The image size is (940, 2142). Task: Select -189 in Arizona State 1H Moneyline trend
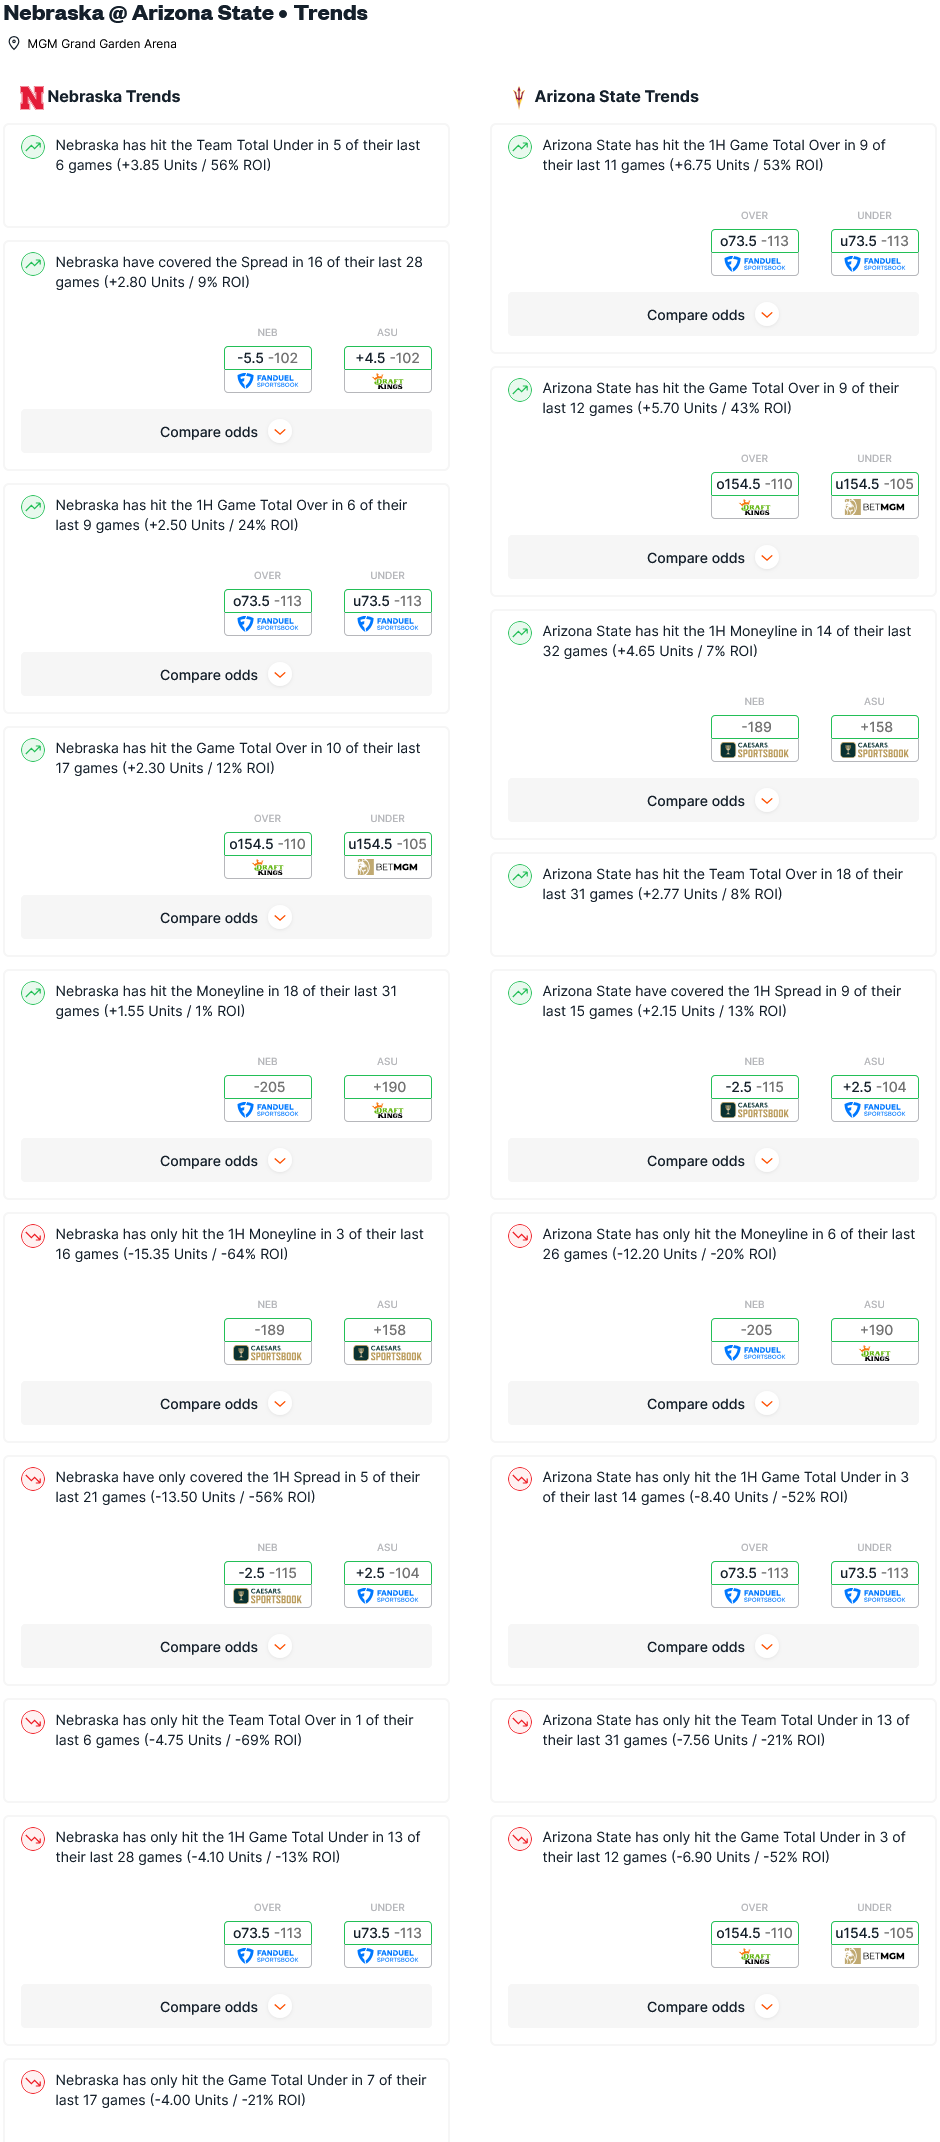755,727
